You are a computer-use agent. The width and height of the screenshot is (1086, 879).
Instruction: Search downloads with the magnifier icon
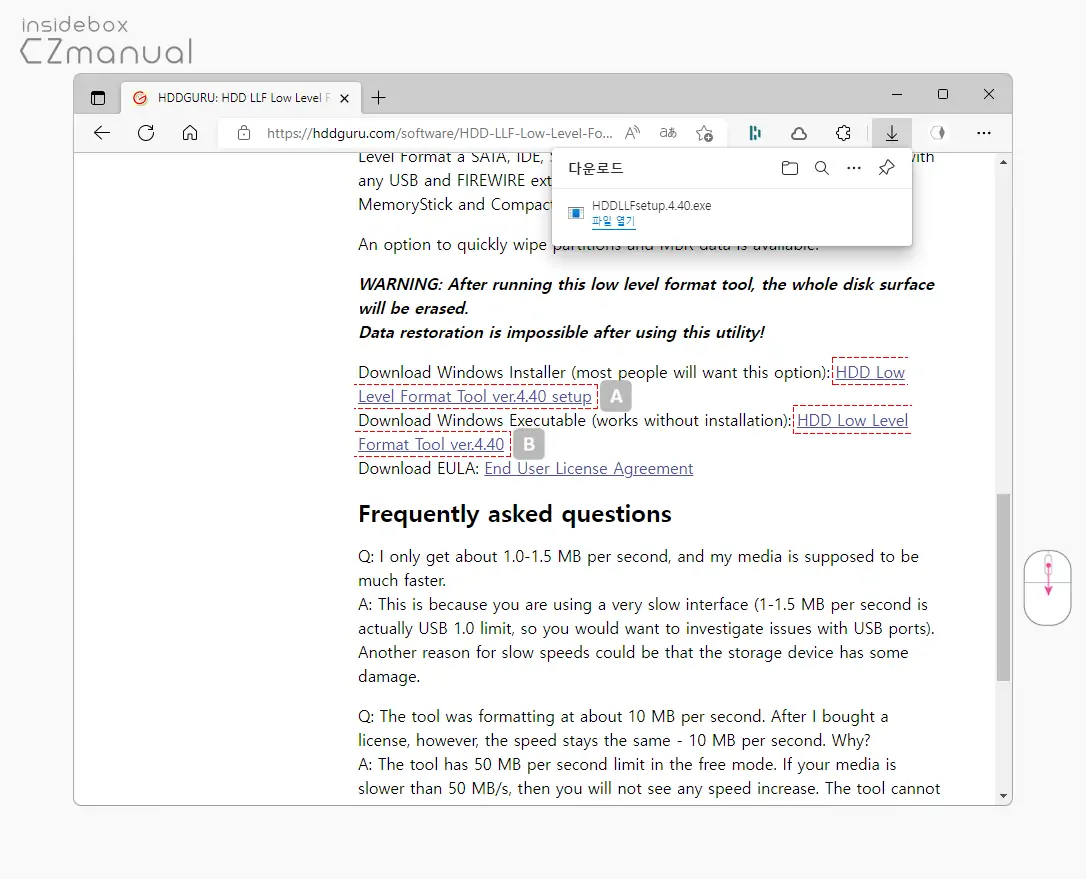click(x=821, y=168)
